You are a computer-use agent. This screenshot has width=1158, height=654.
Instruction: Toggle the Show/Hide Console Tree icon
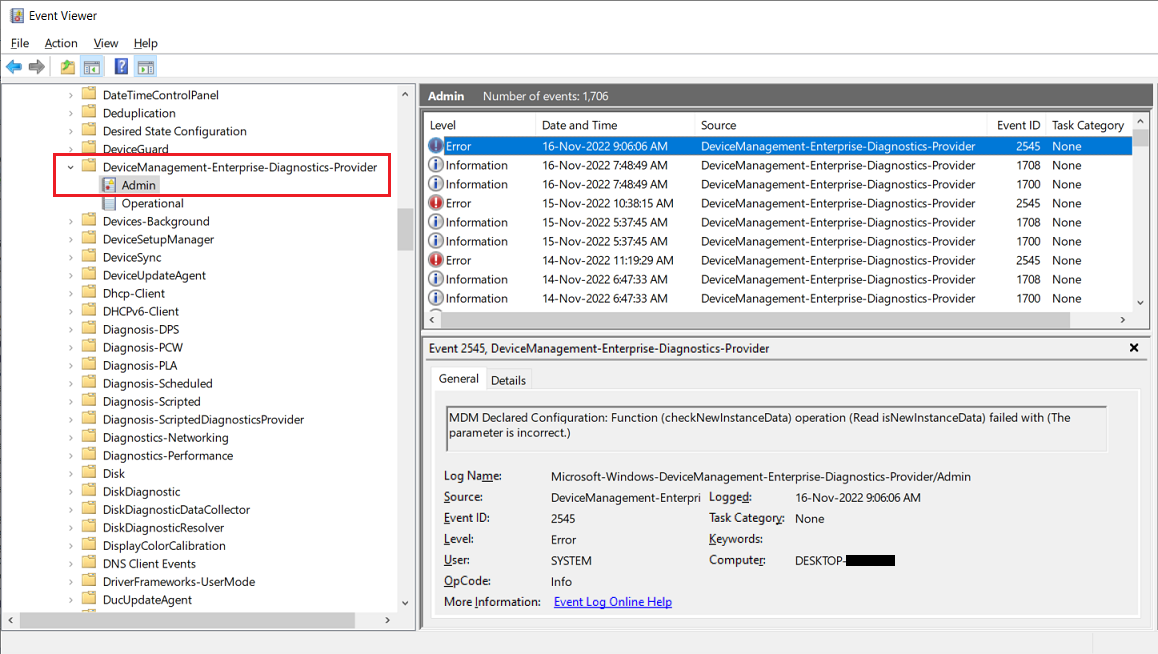(91, 67)
